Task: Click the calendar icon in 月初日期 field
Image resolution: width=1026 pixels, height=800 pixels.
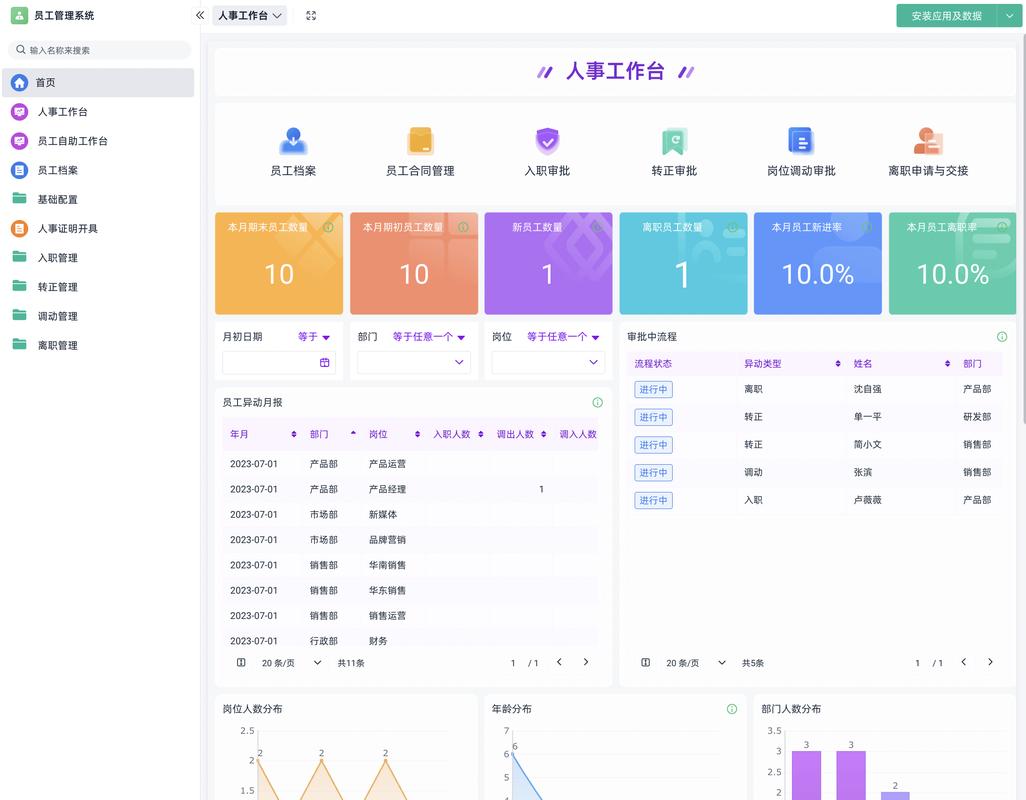Action: [x=325, y=362]
